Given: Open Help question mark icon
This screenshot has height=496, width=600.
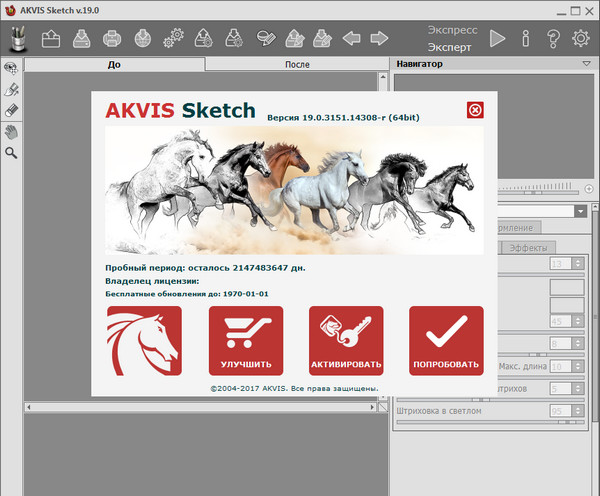Looking at the screenshot, I should [553, 39].
